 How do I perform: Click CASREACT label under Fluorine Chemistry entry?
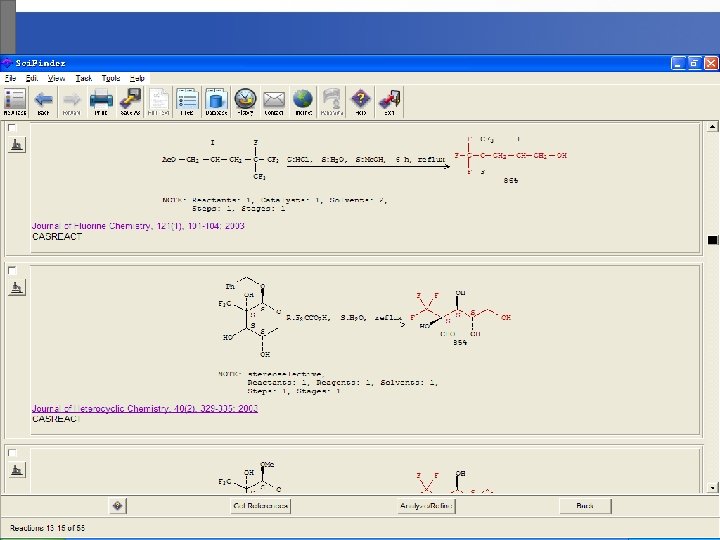(x=57, y=236)
